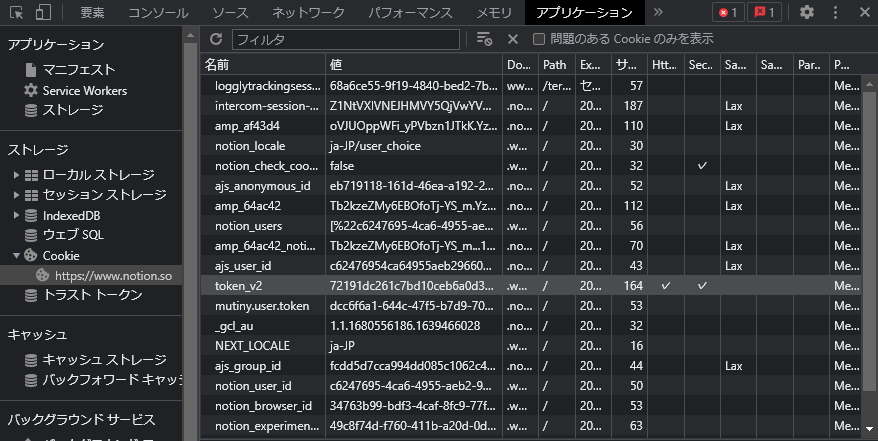878x441 pixels.
Task: Select the intercom-session-... cookie row
Action: pyautogui.click(x=530, y=106)
